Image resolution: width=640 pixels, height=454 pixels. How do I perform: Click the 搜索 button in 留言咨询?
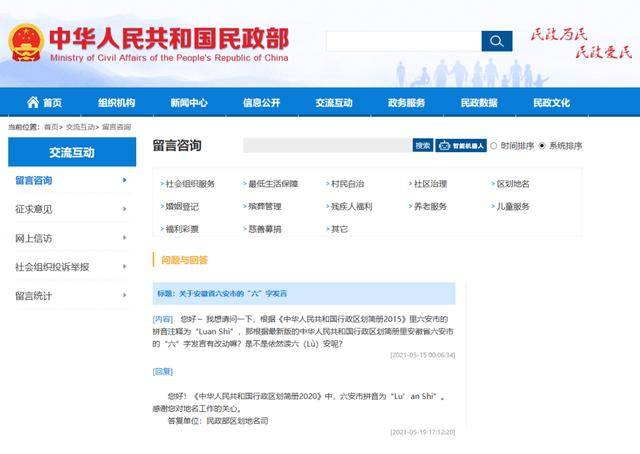pyautogui.click(x=423, y=145)
